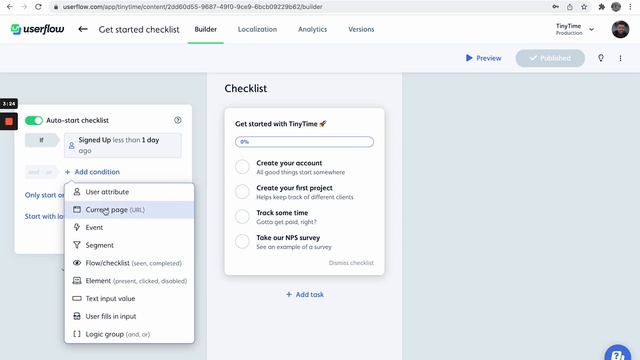Click the Userflow logo
This screenshot has height=360, width=640.
[x=37, y=29]
